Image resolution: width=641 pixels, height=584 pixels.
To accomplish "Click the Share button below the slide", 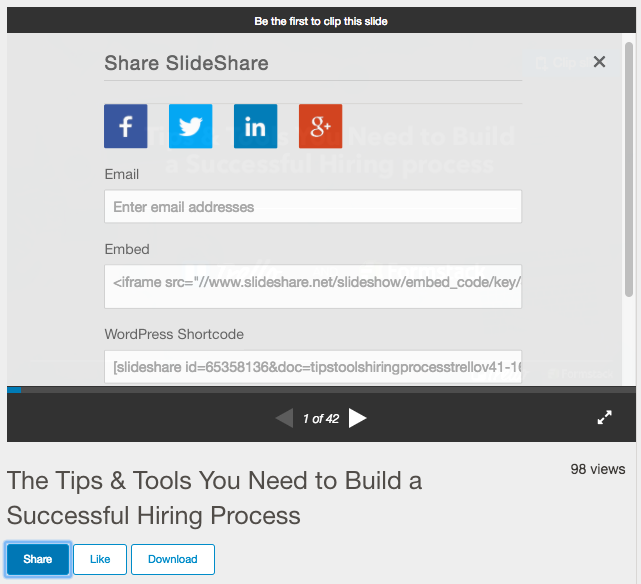I will pos(38,559).
